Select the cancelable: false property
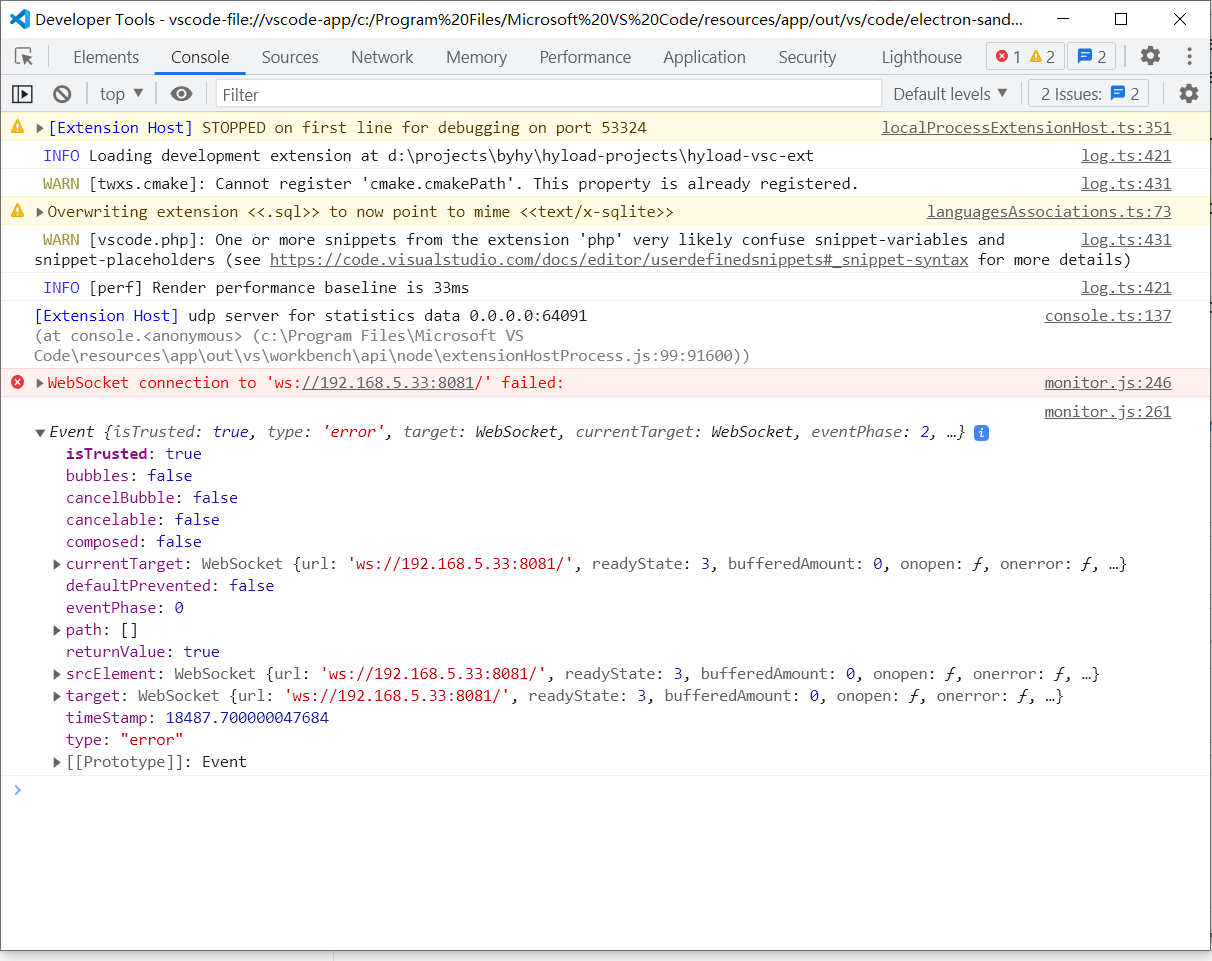The height and width of the screenshot is (961, 1212). click(143, 520)
